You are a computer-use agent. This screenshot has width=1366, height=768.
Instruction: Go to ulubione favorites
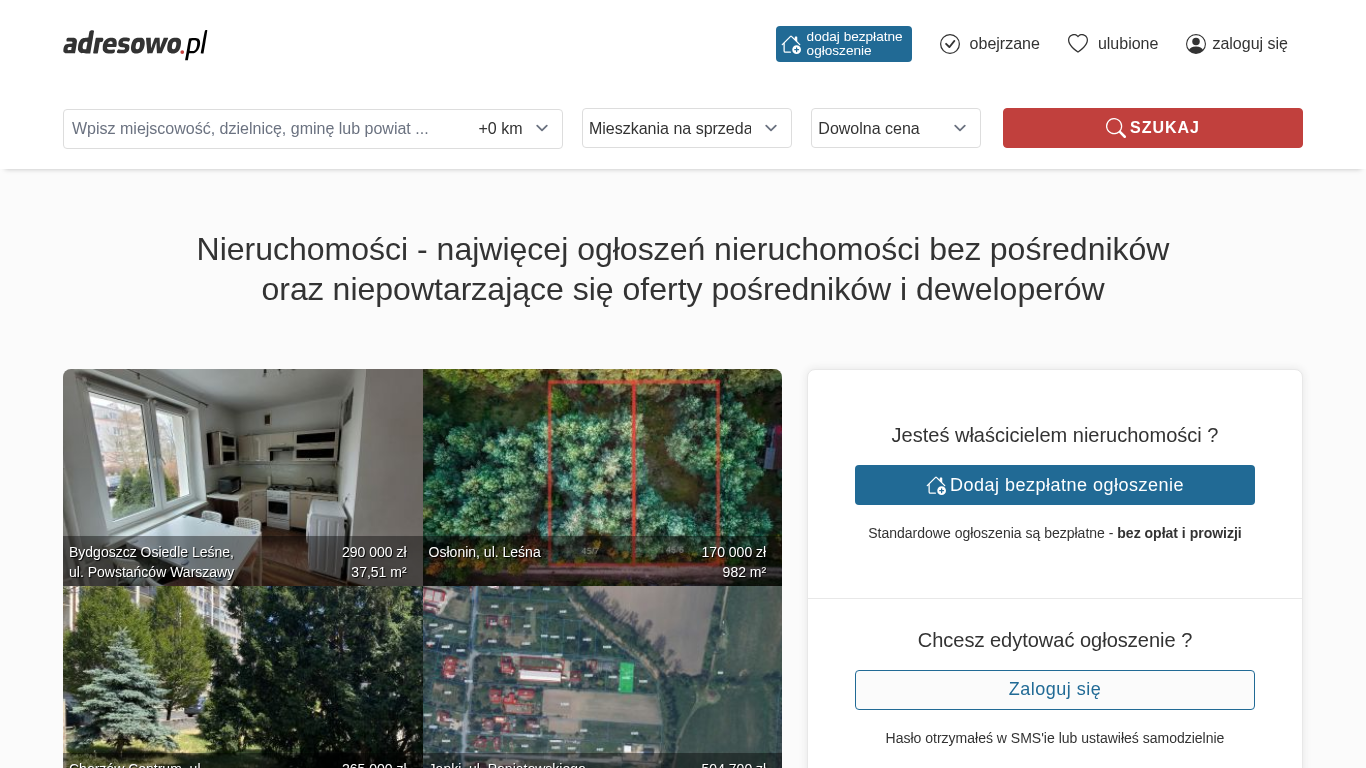point(1127,44)
